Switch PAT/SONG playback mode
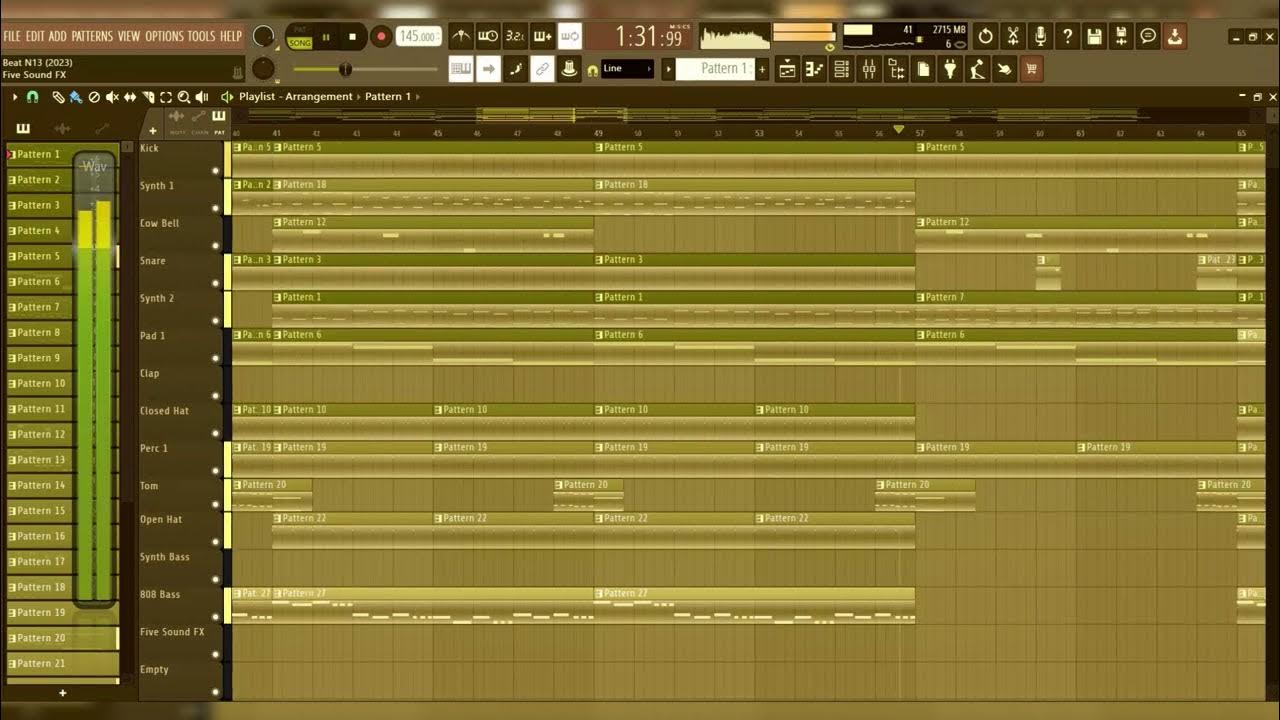The width and height of the screenshot is (1280, 720). [299, 37]
